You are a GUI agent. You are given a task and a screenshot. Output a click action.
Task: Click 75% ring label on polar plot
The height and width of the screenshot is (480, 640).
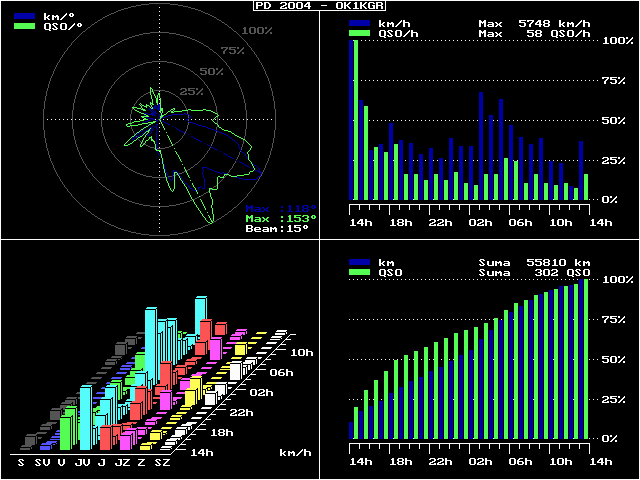tap(232, 51)
